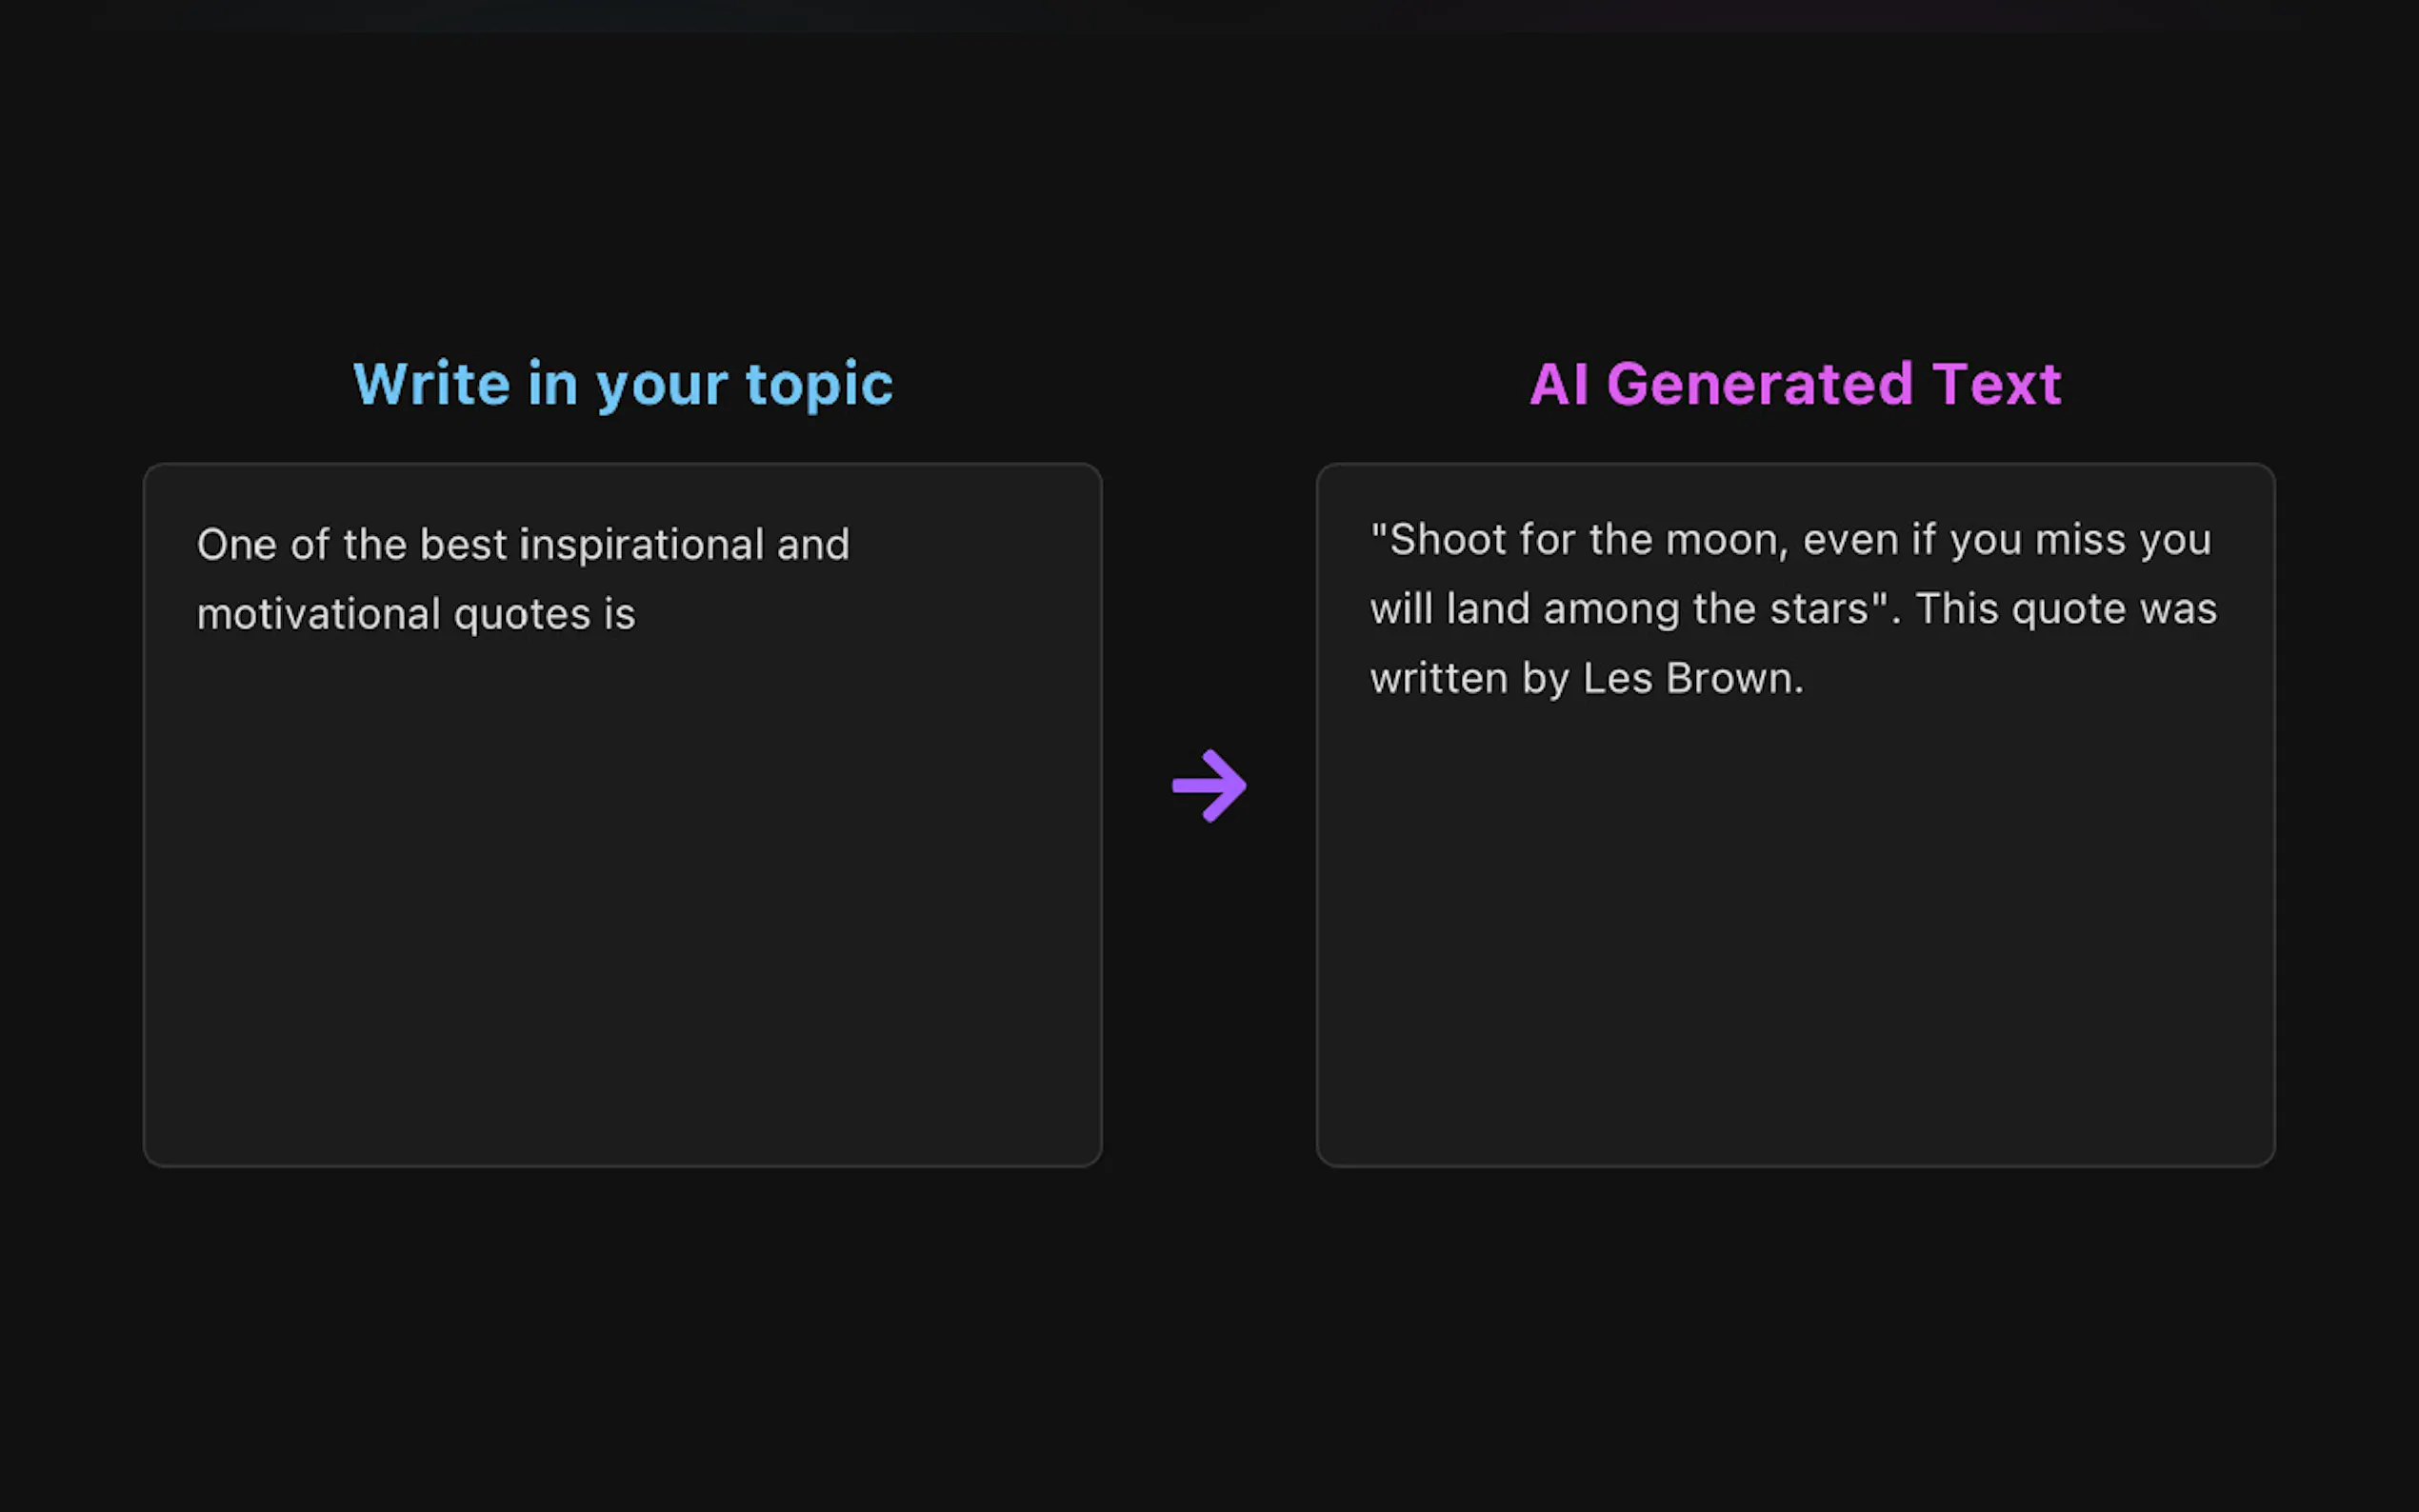Click the 'Shoot for the moon' quote line
Viewport: 2419px width, 1512px height.
(1790, 540)
